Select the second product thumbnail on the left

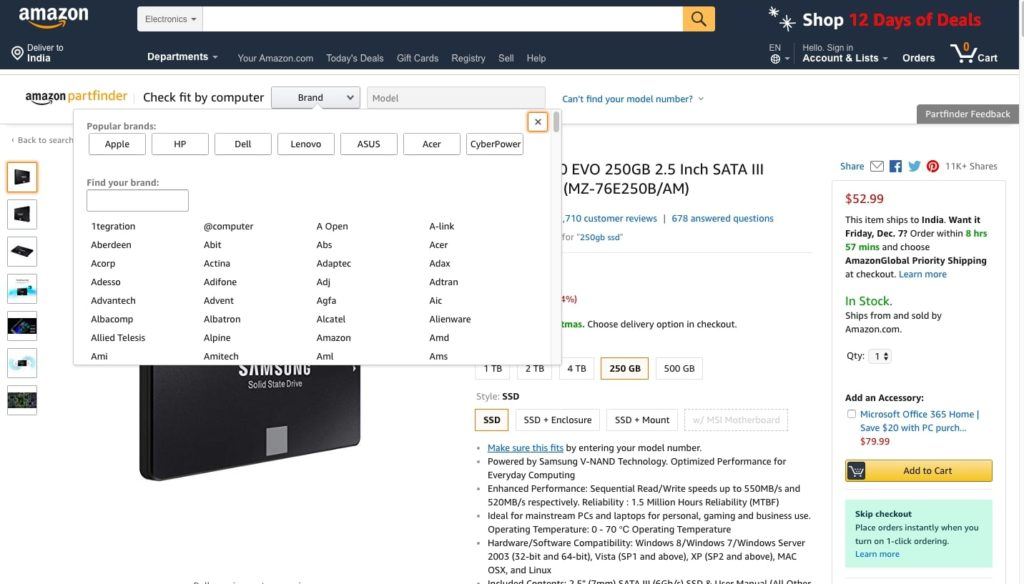[x=25, y=213]
